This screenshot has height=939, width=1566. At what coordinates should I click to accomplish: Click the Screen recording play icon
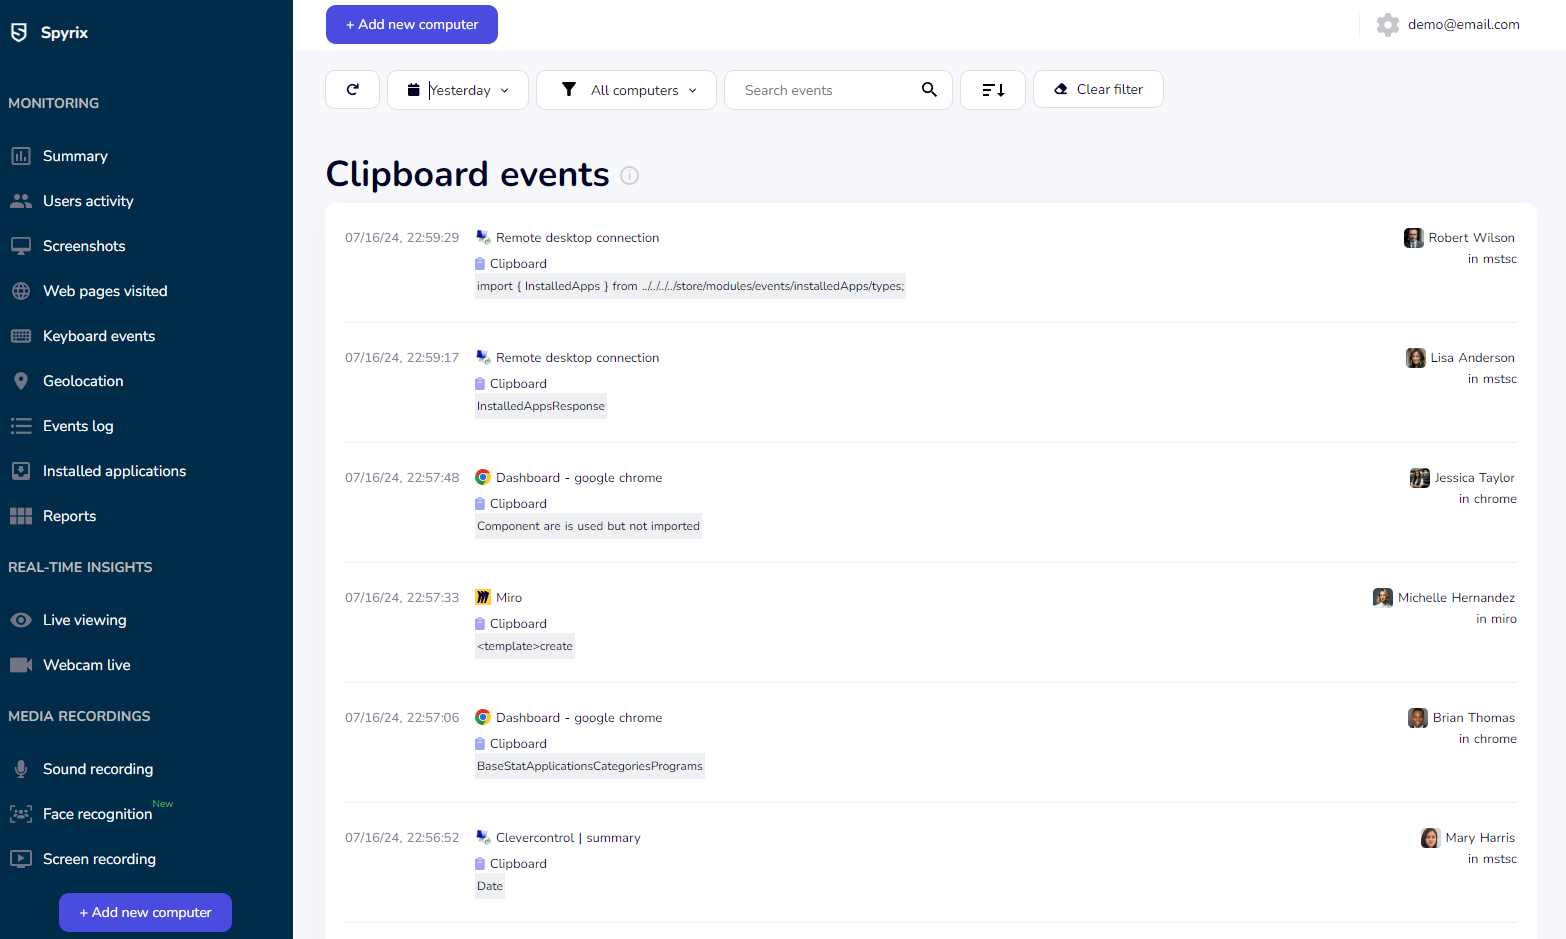point(21,859)
